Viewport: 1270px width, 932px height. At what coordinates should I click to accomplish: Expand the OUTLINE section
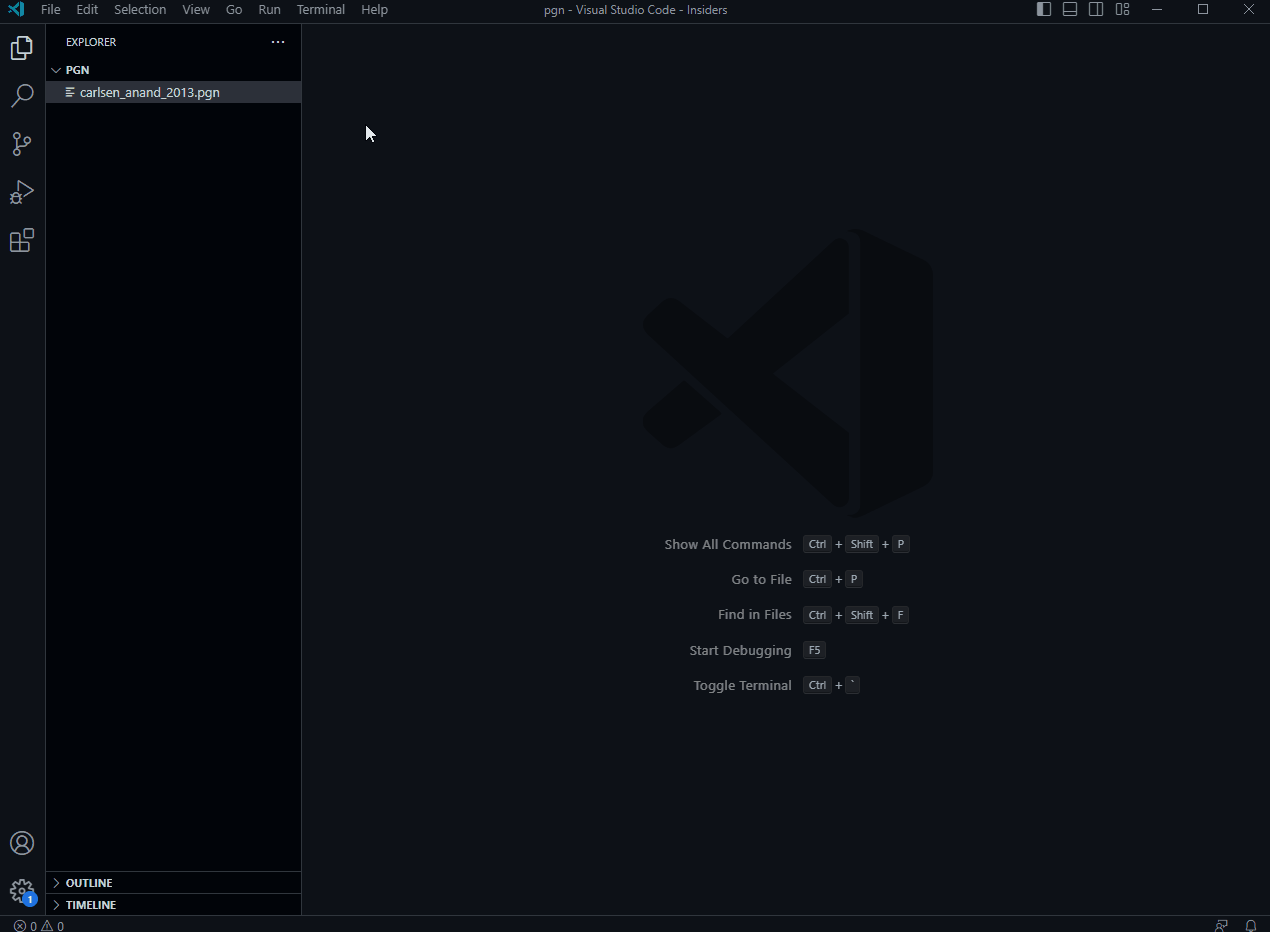coord(173,883)
